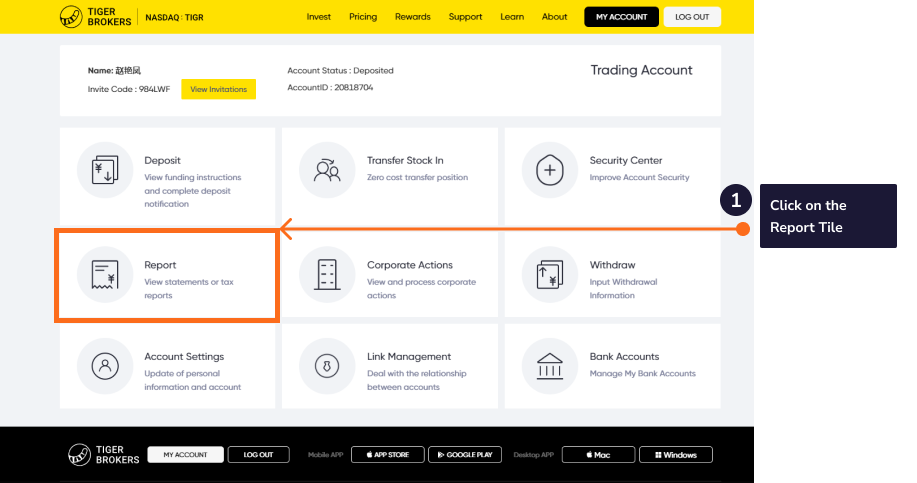
Task: Open the Deposit tile icon
Action: click(x=105, y=170)
